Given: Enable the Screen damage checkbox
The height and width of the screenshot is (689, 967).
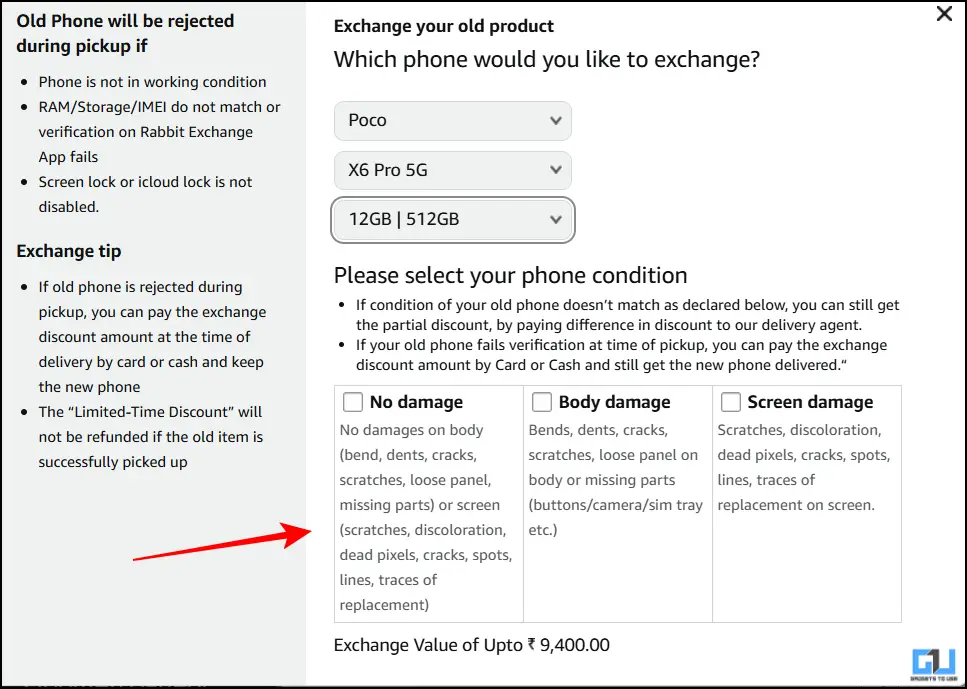Looking at the screenshot, I should point(731,402).
